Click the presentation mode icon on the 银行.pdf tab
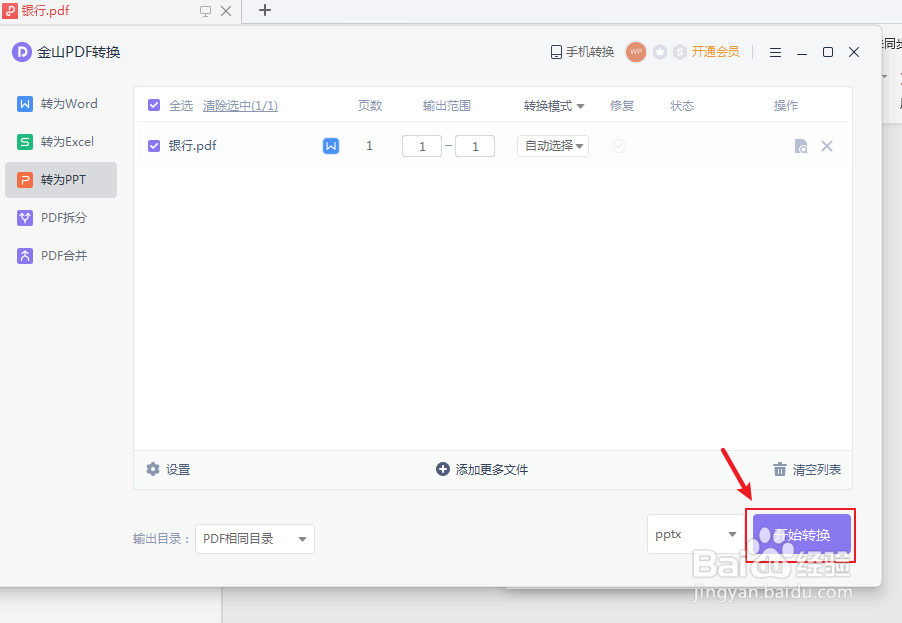This screenshot has width=902, height=623. point(205,11)
